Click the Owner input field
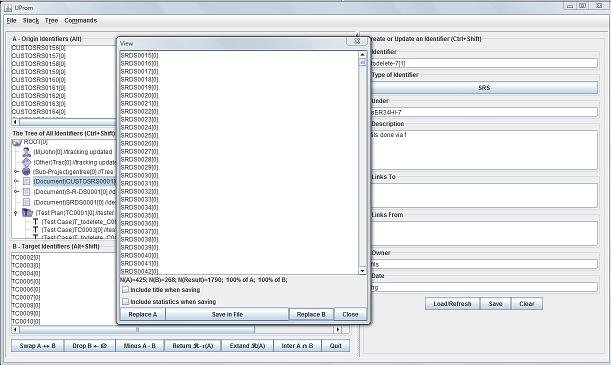Screen dimensions: 611x365 [x=484, y=264]
